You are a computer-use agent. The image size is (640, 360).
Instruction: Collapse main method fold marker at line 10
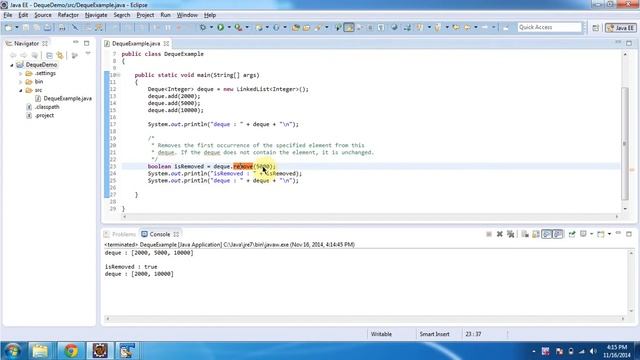[118, 75]
